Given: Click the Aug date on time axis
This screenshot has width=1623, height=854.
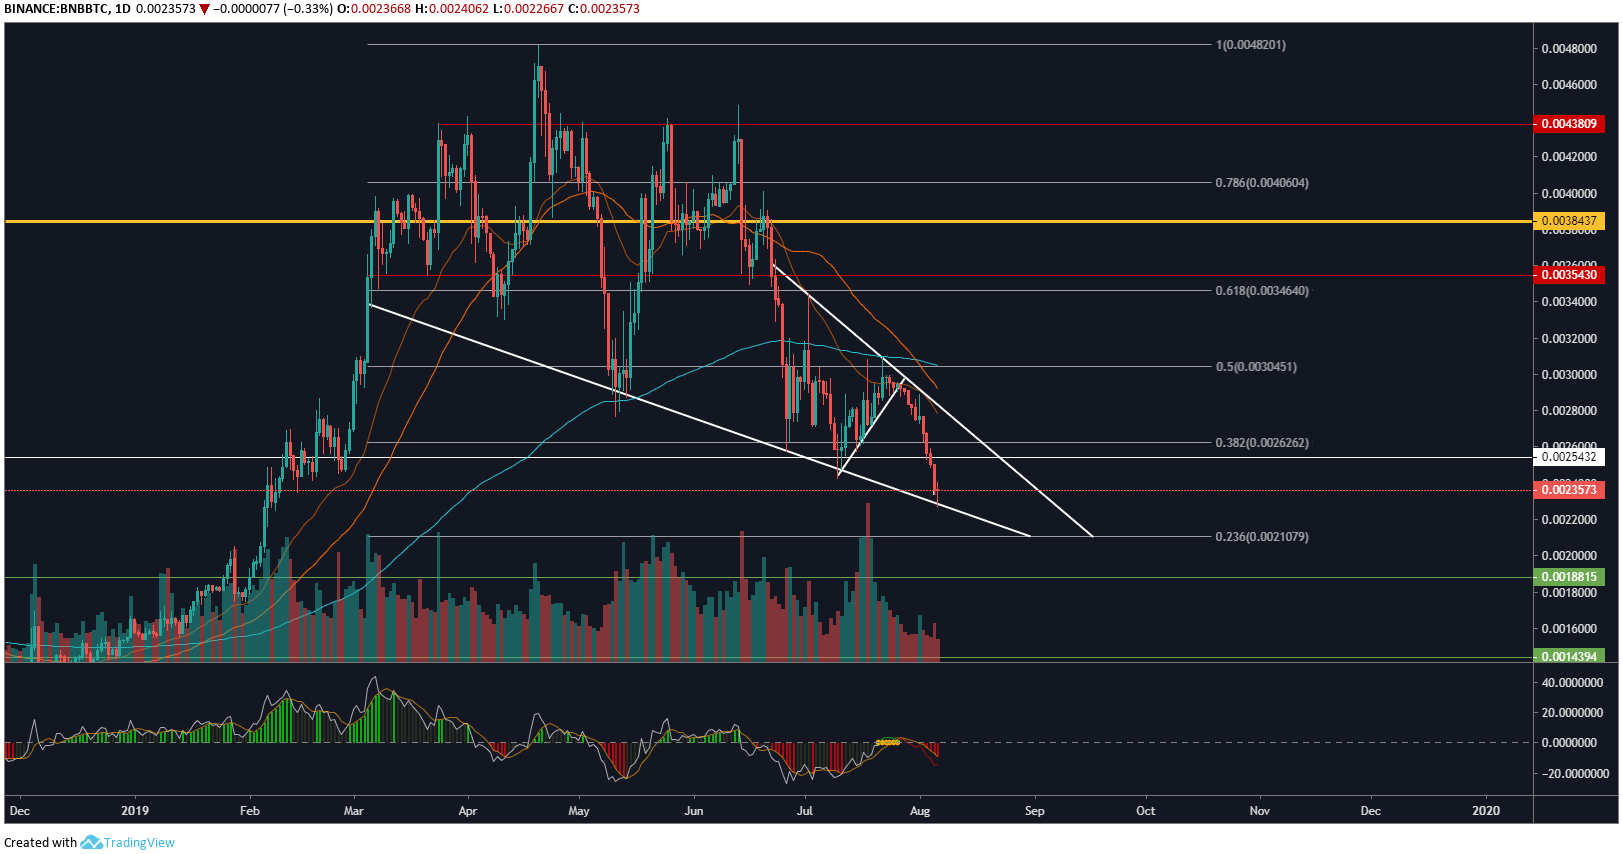Looking at the screenshot, I should pyautogui.click(x=920, y=811).
